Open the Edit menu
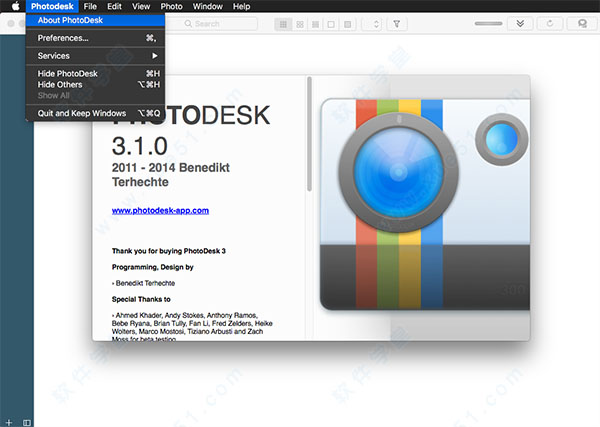This screenshot has width=600, height=427. [114, 6]
